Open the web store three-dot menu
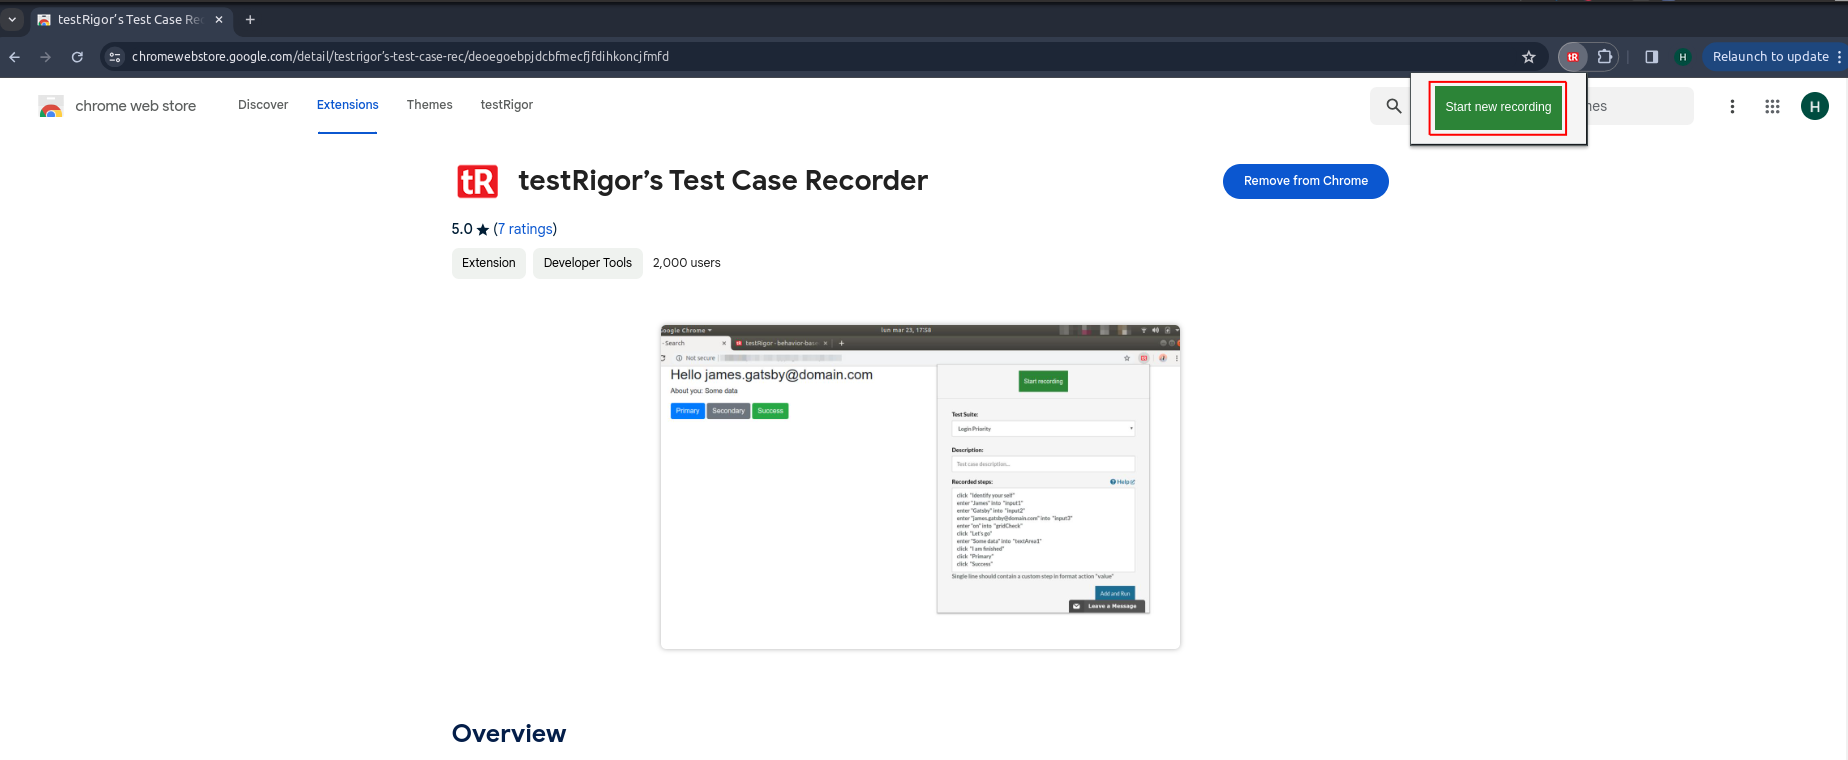Image resolution: width=1848 pixels, height=760 pixels. click(1732, 106)
